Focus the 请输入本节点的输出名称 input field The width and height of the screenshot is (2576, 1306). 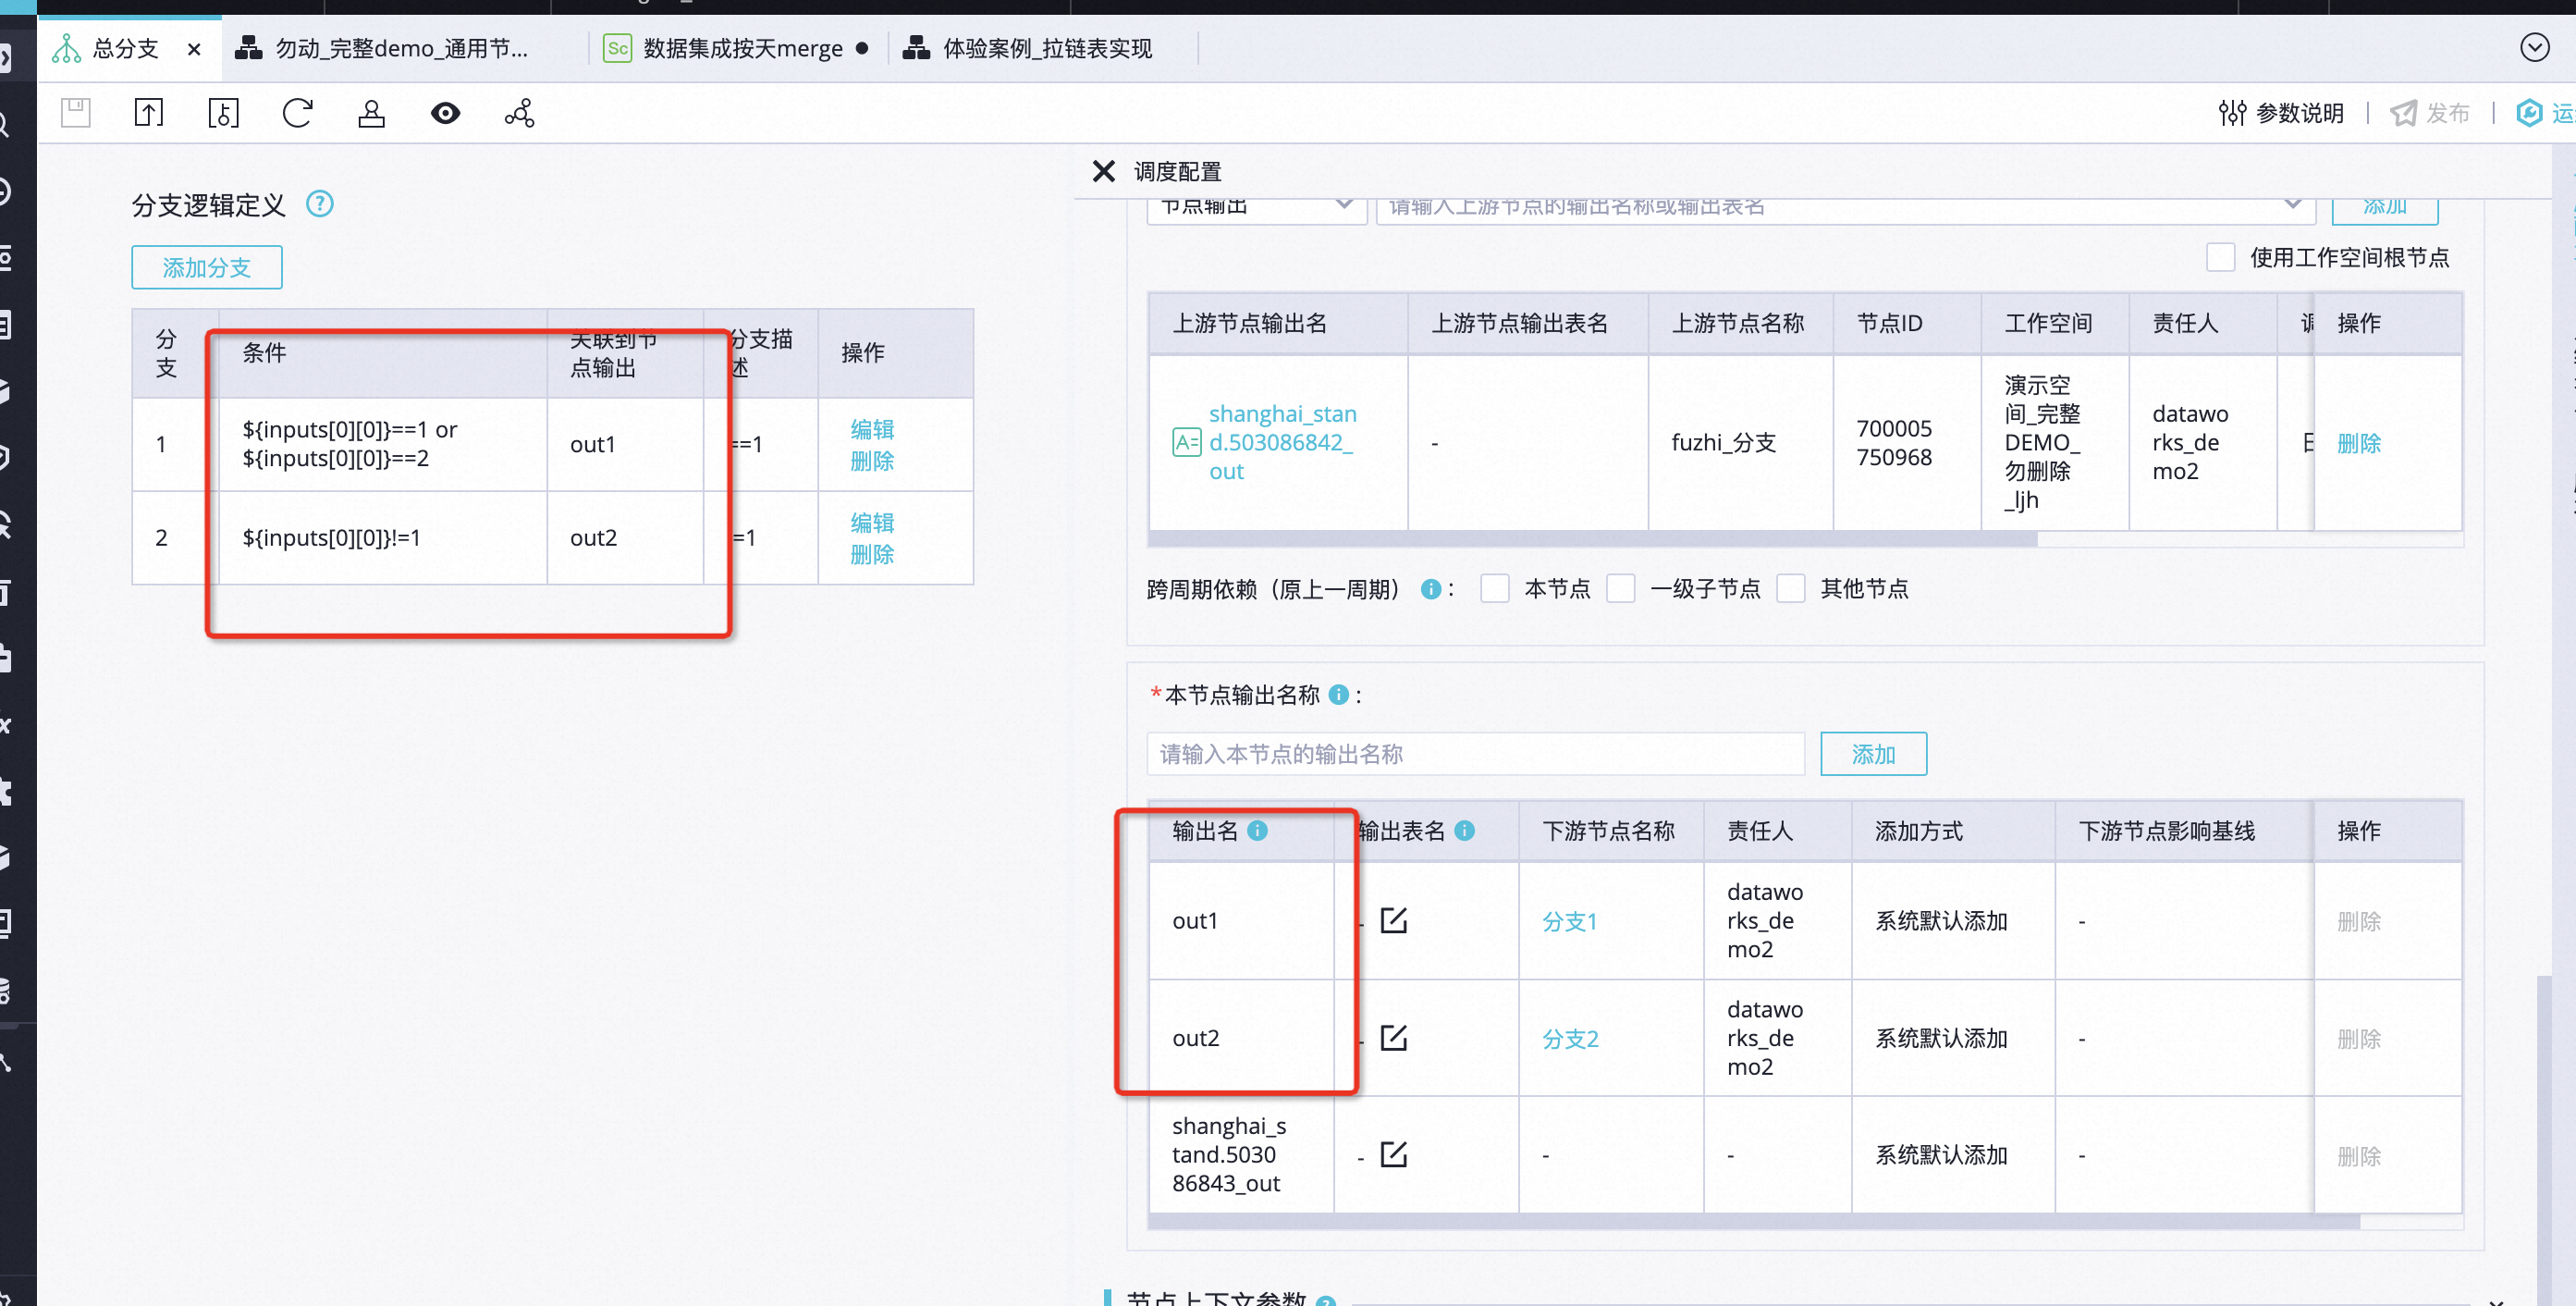pos(1475,753)
